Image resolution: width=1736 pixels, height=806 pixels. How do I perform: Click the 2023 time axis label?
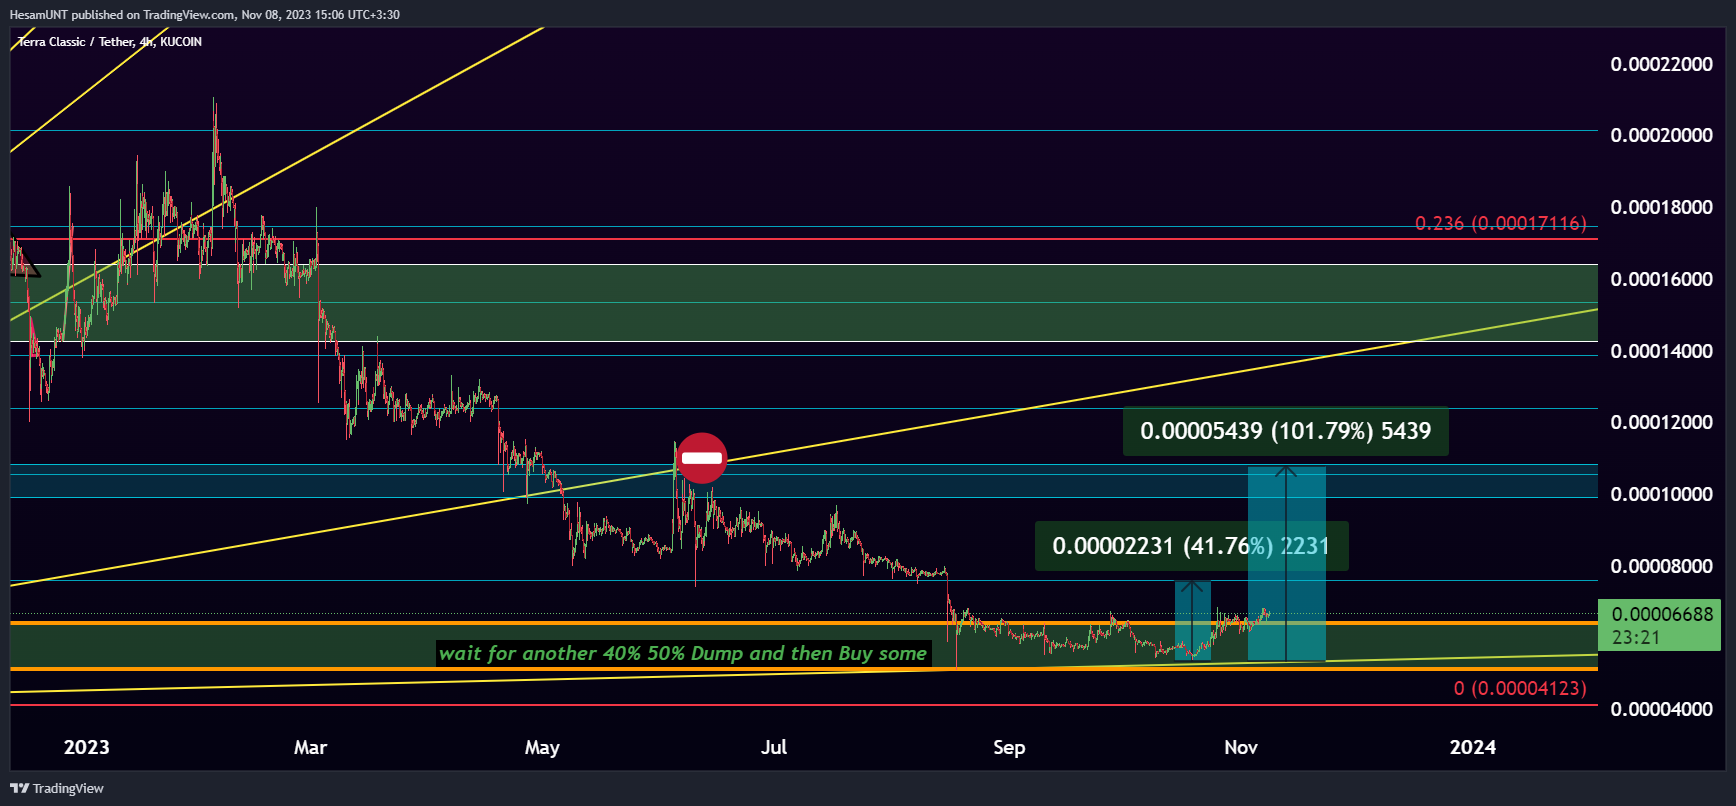(x=86, y=747)
